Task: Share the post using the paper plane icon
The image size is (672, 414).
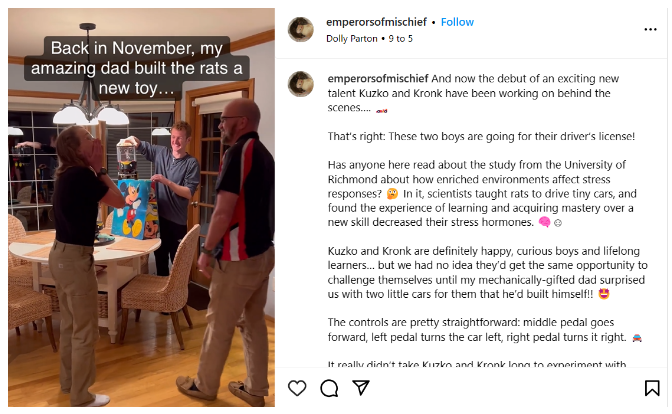Action: click(361, 387)
